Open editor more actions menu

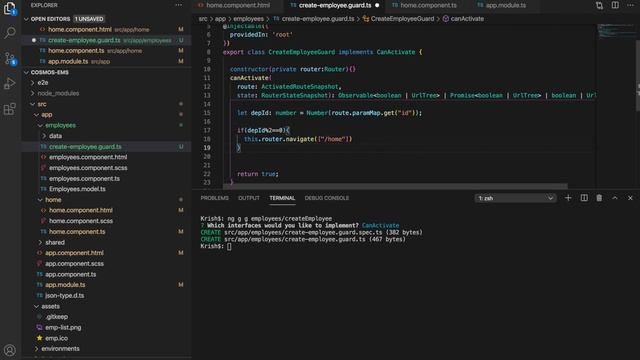point(630,5)
